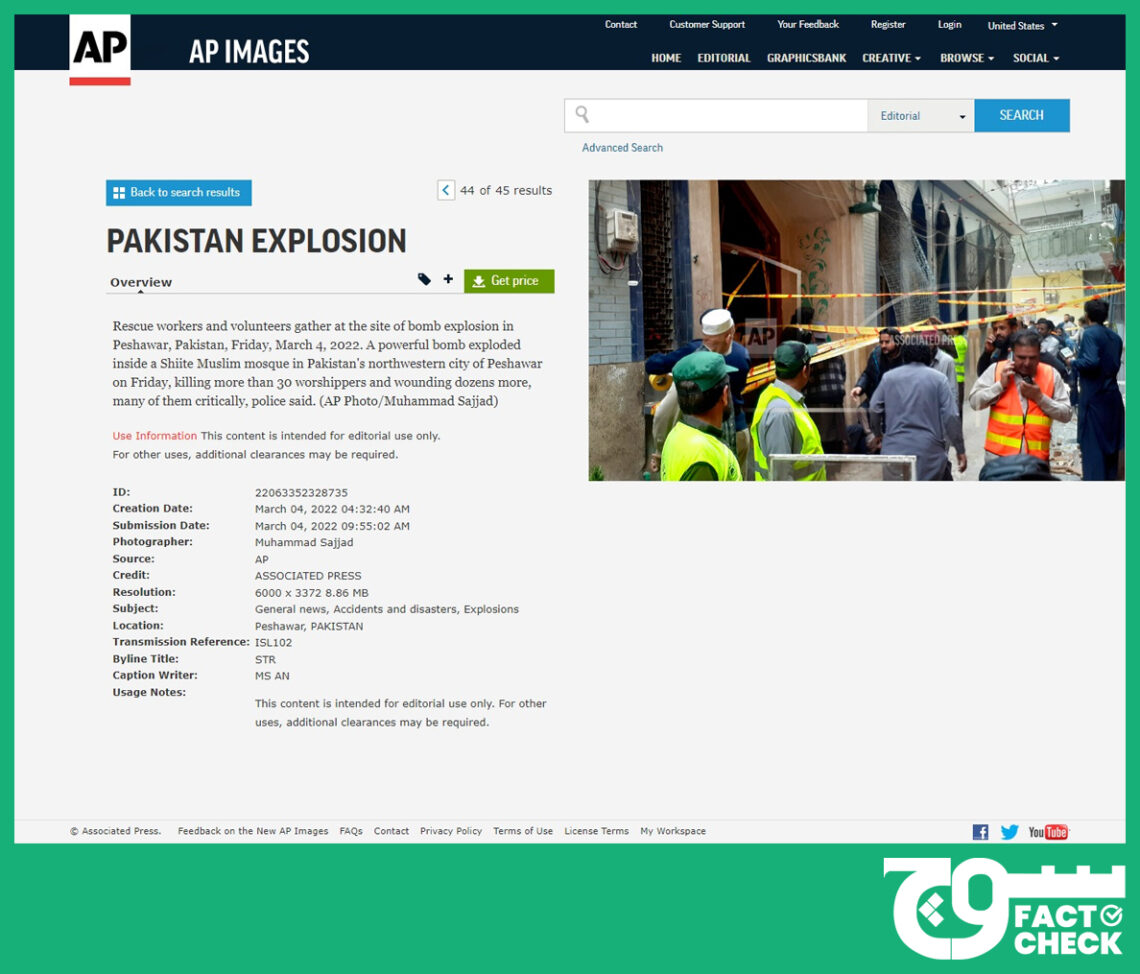Click the 44 of 45 results counter
Image resolution: width=1140 pixels, height=974 pixels.
pos(506,190)
